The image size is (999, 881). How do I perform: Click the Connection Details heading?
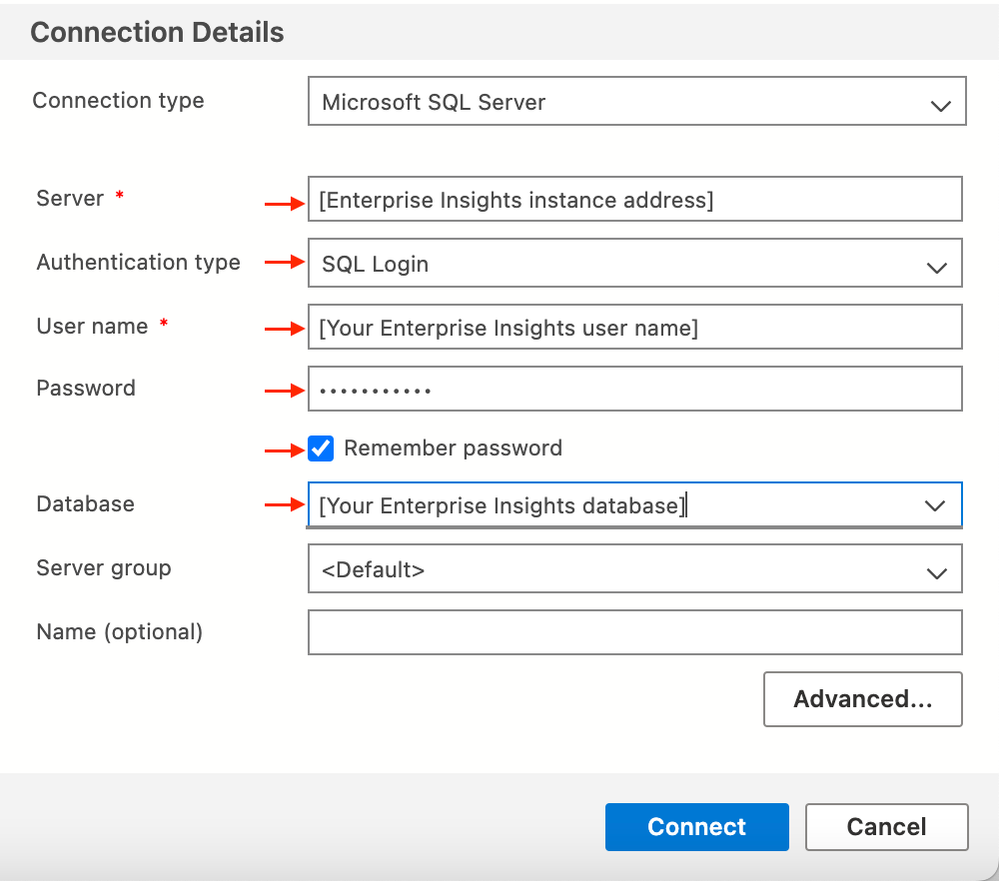[x=157, y=32]
